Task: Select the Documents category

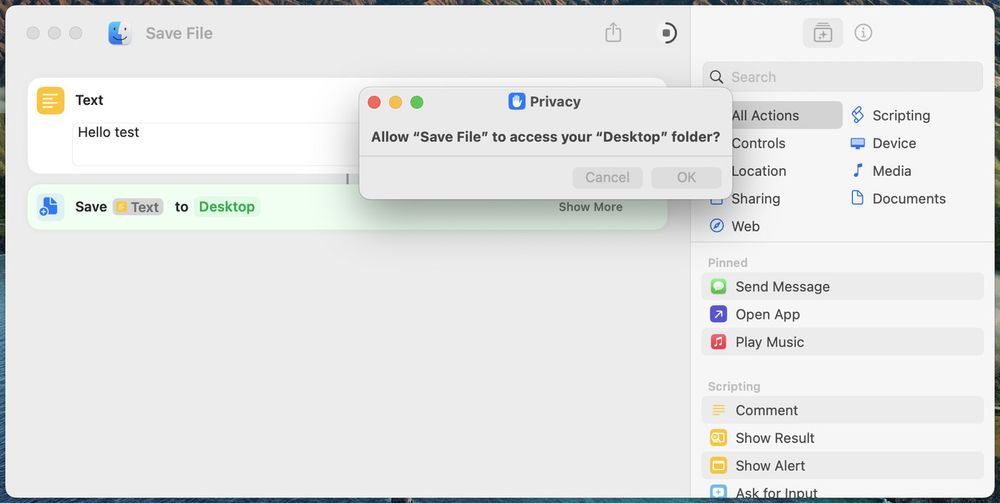Action: click(x=897, y=198)
